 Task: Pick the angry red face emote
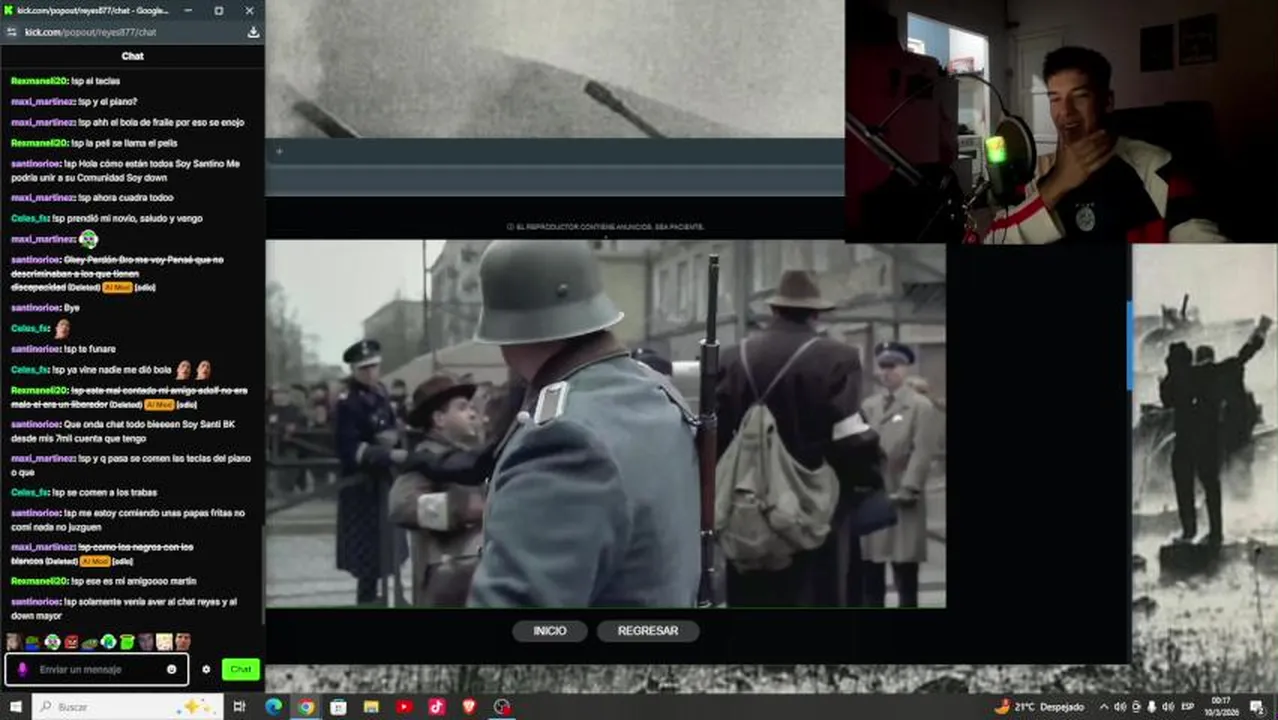71,641
